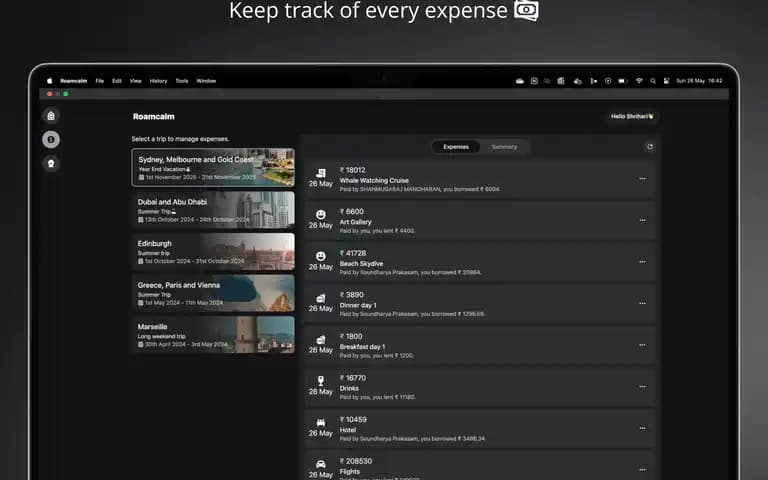Switch to the Summary tab
The width and height of the screenshot is (768, 480).
(x=504, y=147)
